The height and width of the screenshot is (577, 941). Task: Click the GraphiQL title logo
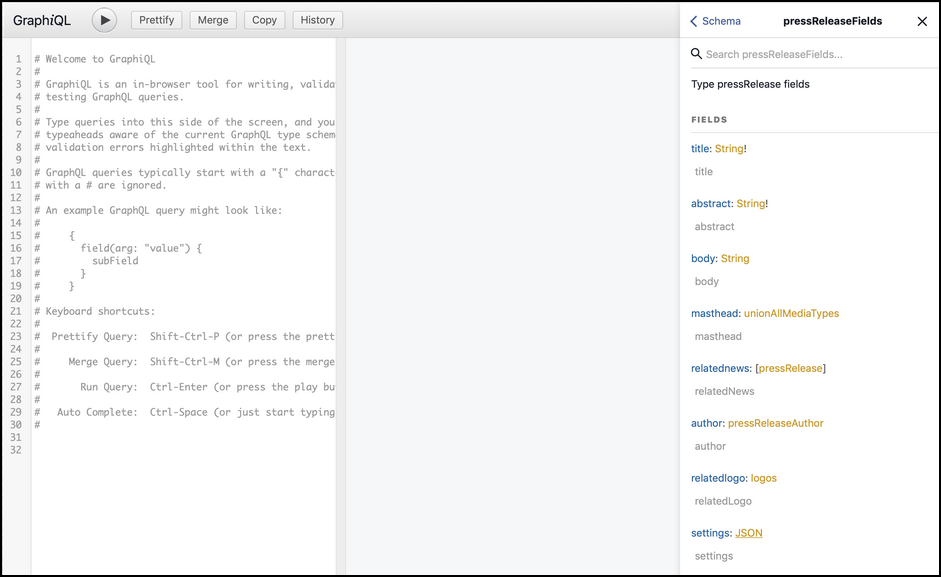[42, 20]
